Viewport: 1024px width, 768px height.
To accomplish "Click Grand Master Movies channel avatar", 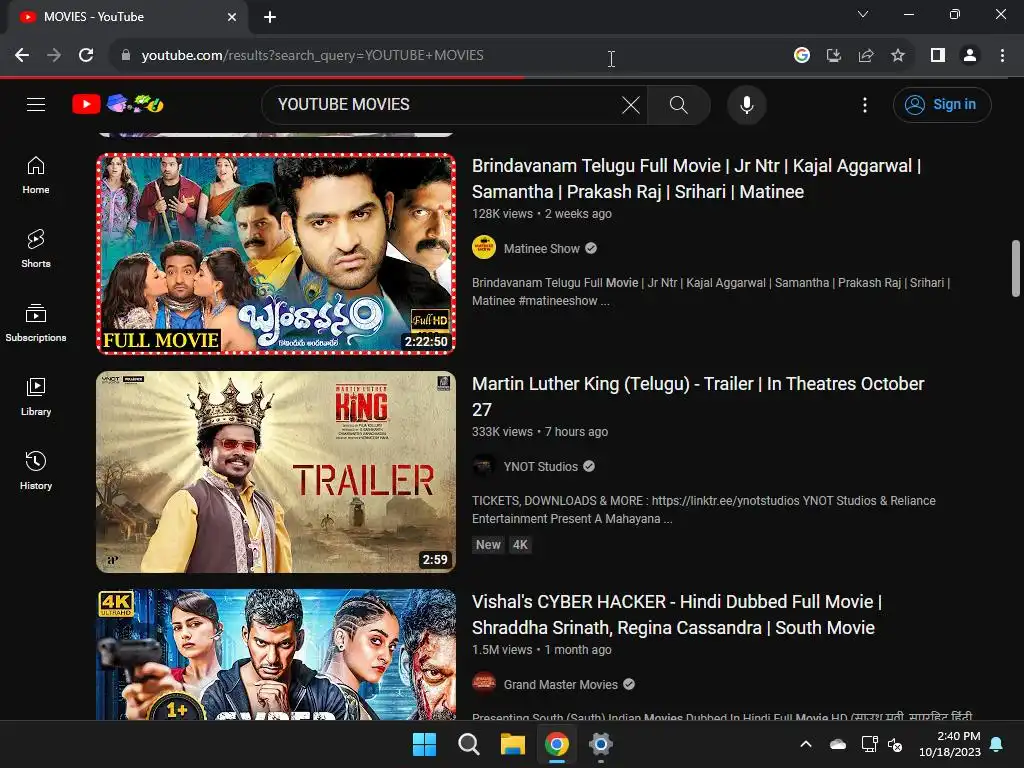I will (x=484, y=684).
